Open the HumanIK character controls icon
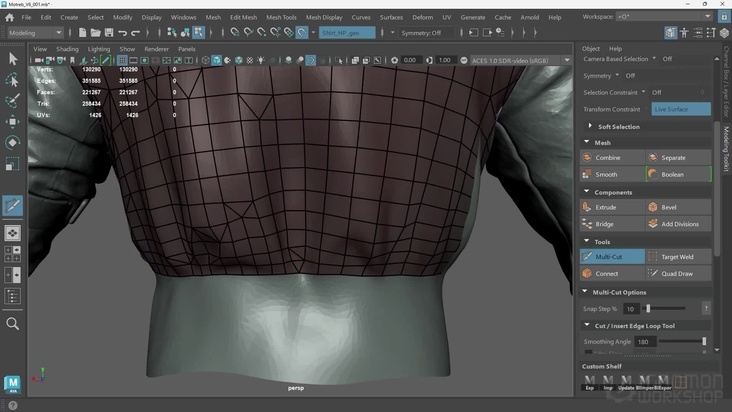 684,33
